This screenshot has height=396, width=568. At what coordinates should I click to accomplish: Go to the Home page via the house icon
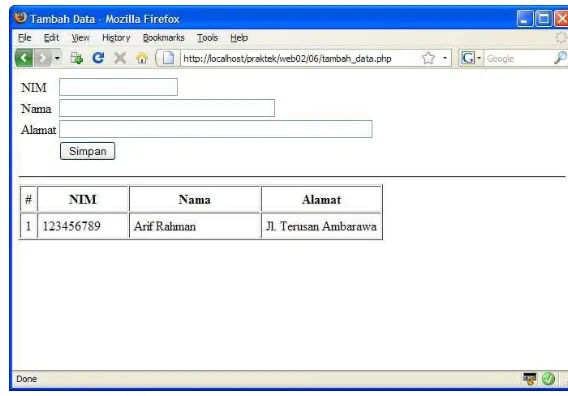pyautogui.click(x=142, y=58)
